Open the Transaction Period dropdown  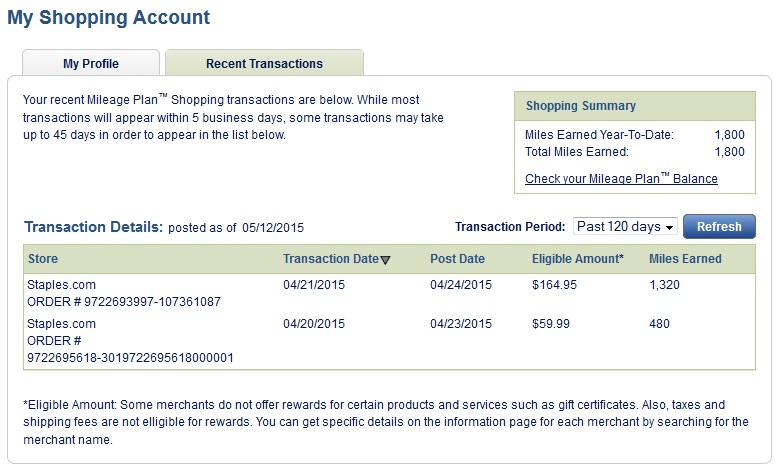point(626,227)
